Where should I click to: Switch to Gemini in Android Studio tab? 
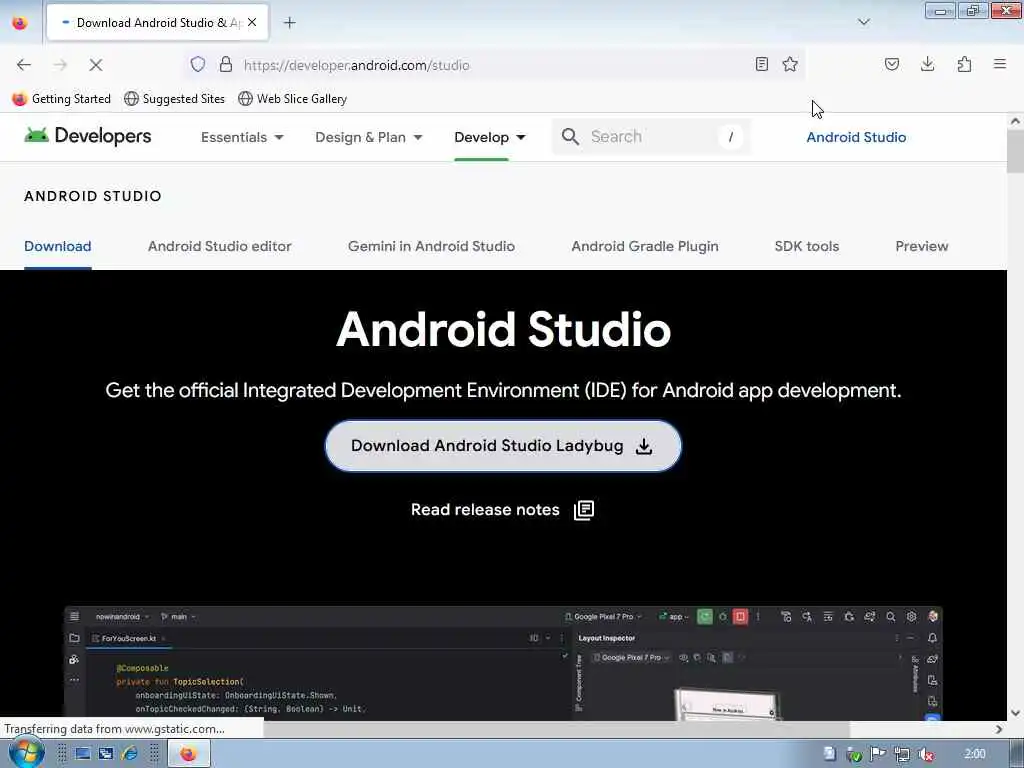(431, 246)
